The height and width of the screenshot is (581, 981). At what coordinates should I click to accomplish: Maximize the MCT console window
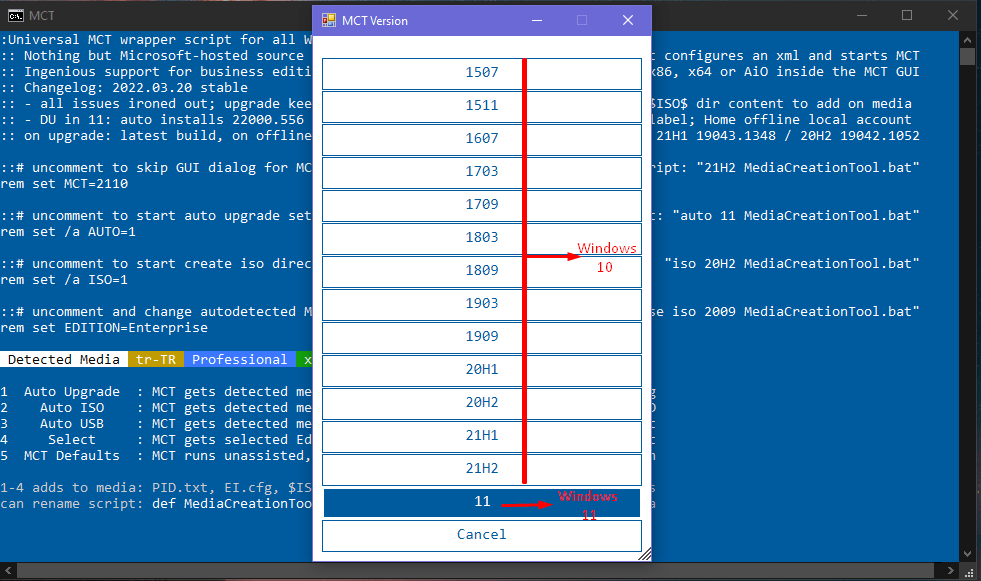(x=907, y=15)
